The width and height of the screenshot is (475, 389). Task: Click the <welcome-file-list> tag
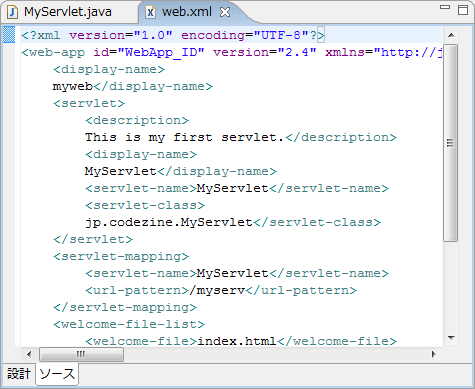pos(129,324)
